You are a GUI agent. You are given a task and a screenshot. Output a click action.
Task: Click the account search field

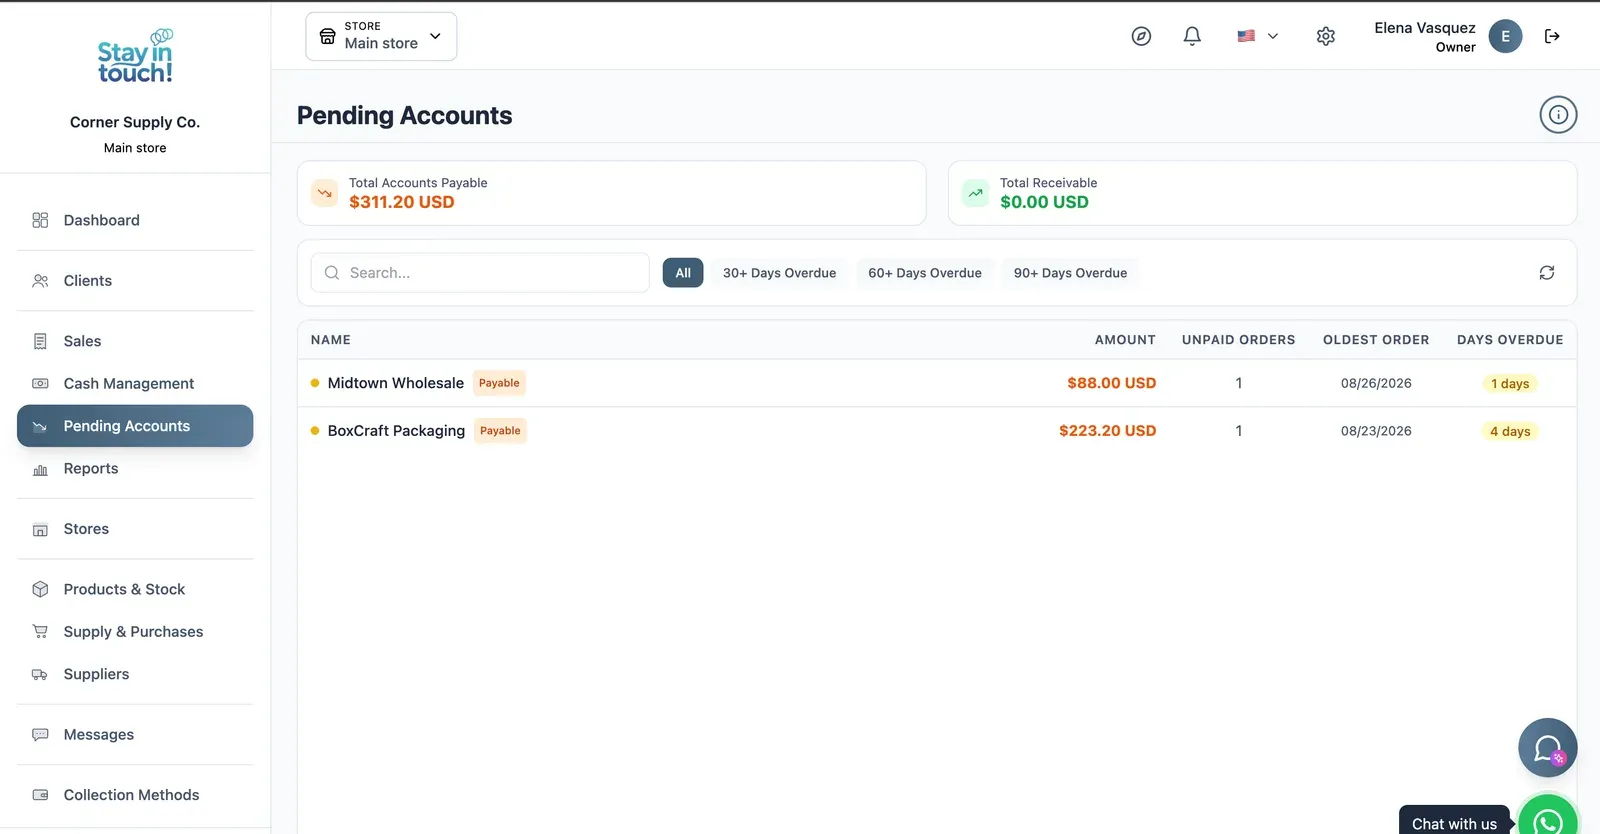coord(480,273)
